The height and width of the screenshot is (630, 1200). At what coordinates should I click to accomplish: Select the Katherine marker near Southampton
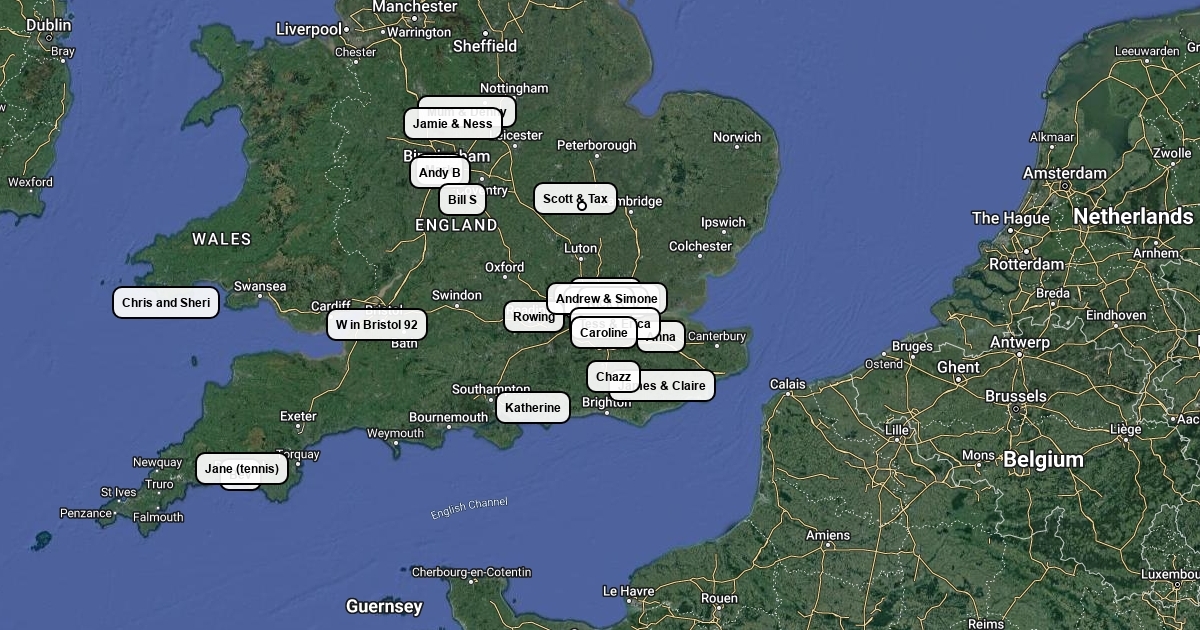pos(533,408)
